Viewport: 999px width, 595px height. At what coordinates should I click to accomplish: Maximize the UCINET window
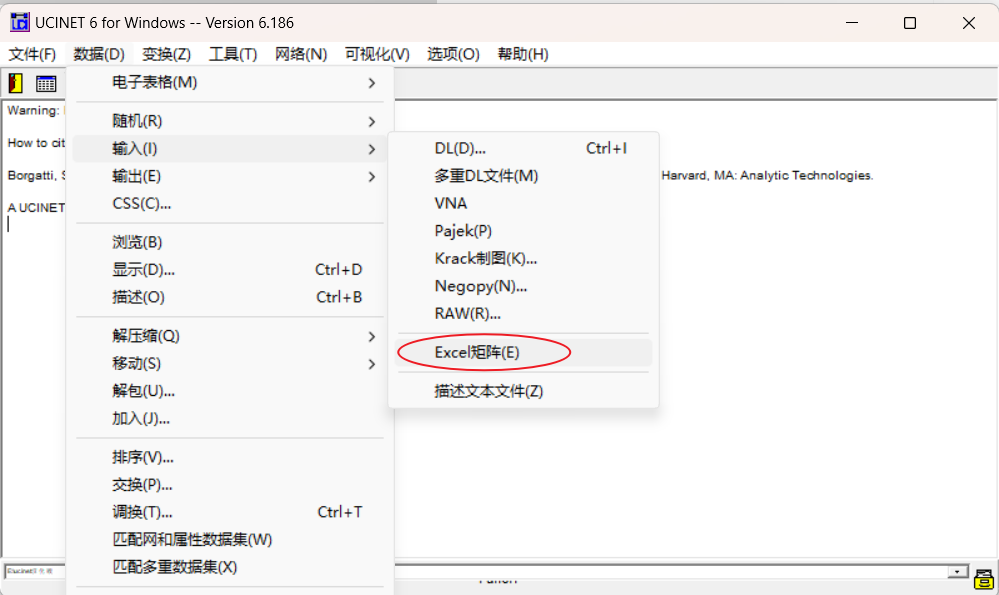(x=910, y=23)
